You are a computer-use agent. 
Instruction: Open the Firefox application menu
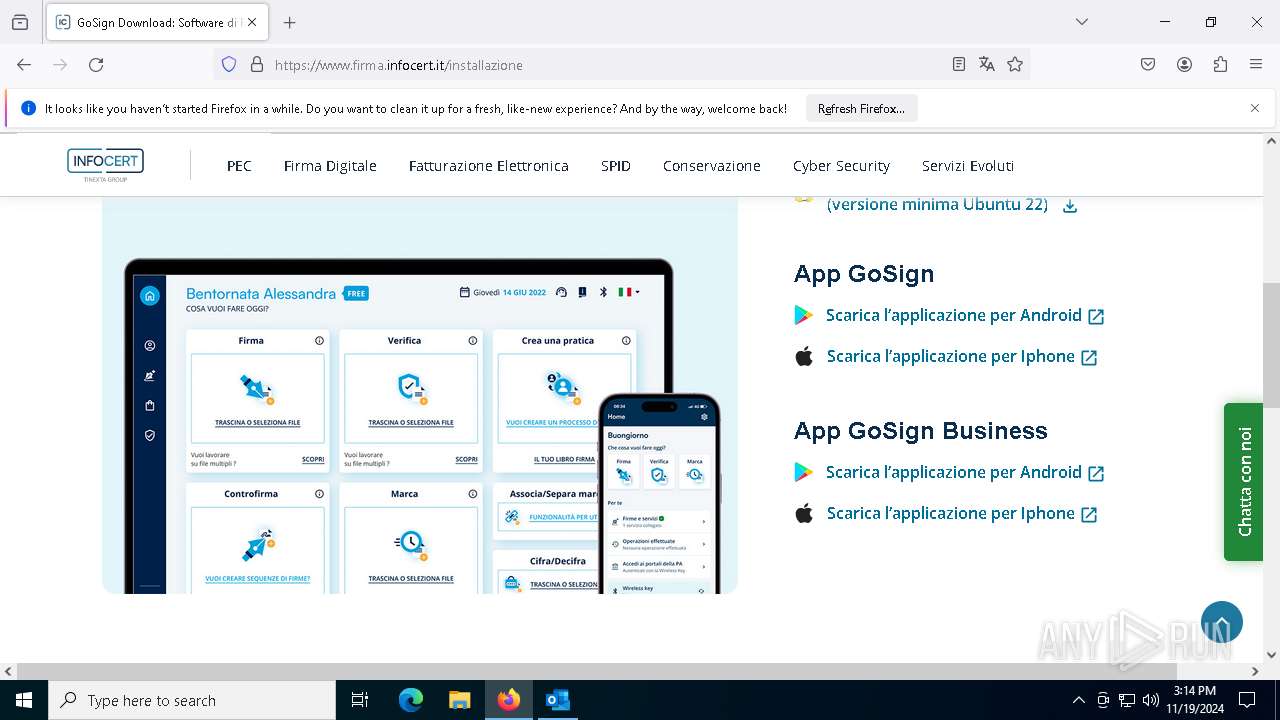pyautogui.click(x=1256, y=64)
